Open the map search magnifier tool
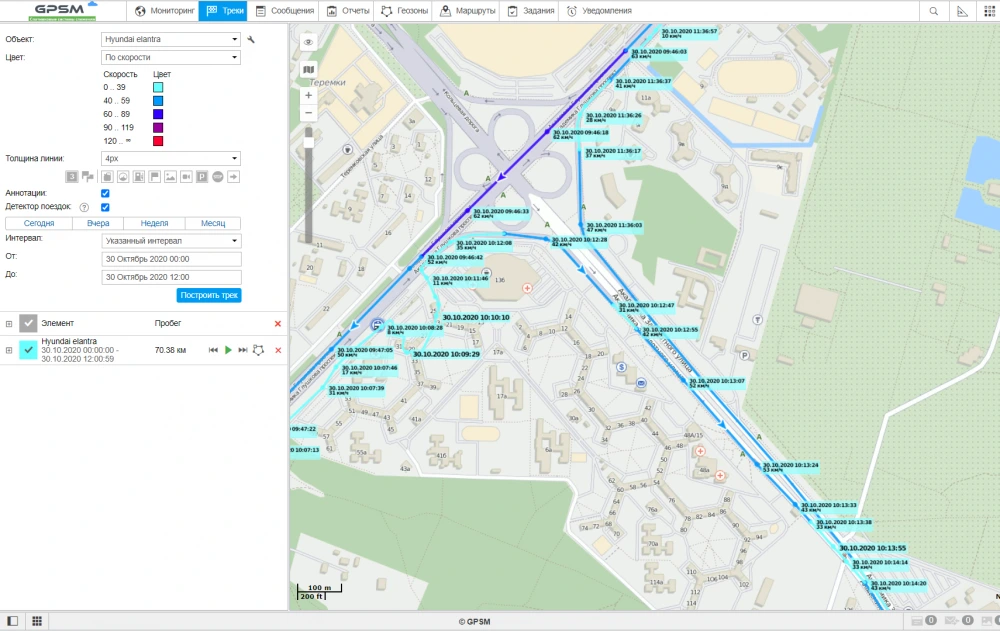 [x=934, y=11]
